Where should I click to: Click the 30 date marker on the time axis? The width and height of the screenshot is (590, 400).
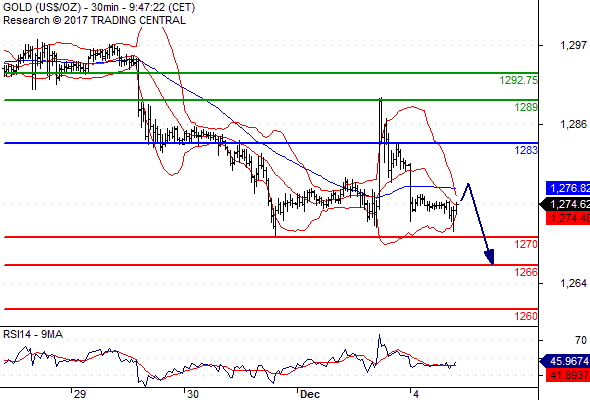[193, 394]
